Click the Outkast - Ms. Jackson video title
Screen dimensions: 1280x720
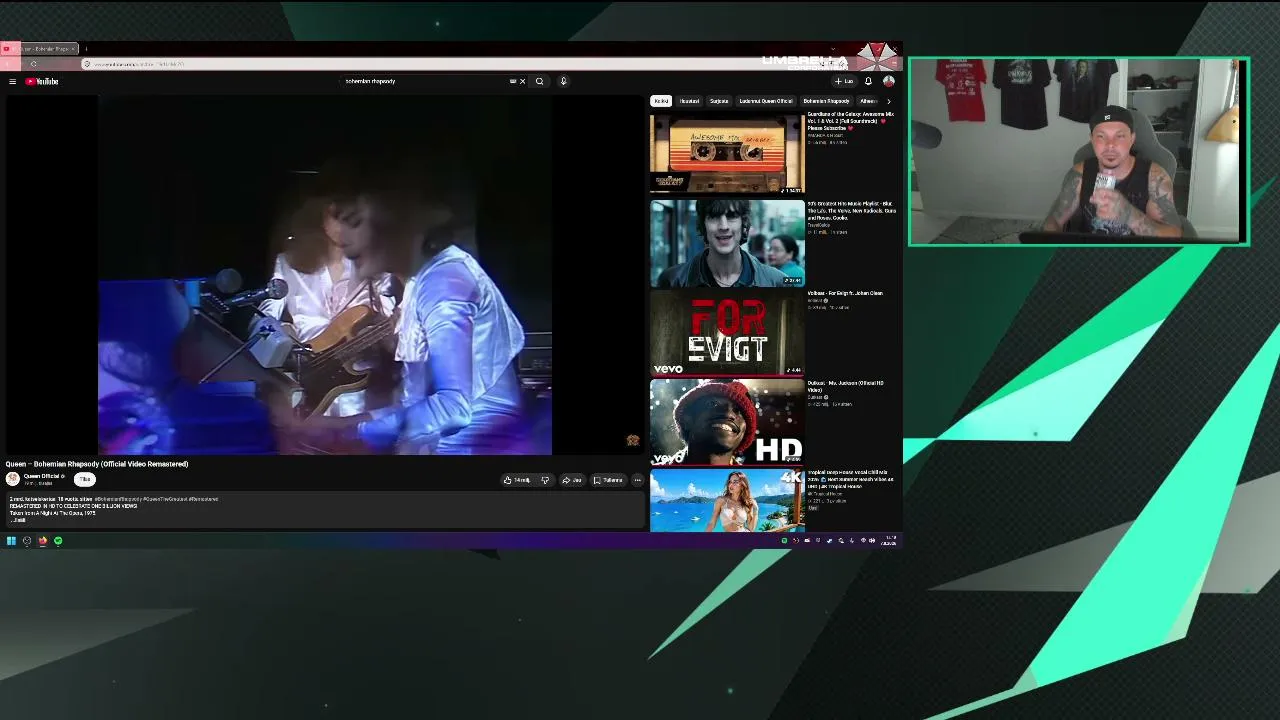pos(845,386)
